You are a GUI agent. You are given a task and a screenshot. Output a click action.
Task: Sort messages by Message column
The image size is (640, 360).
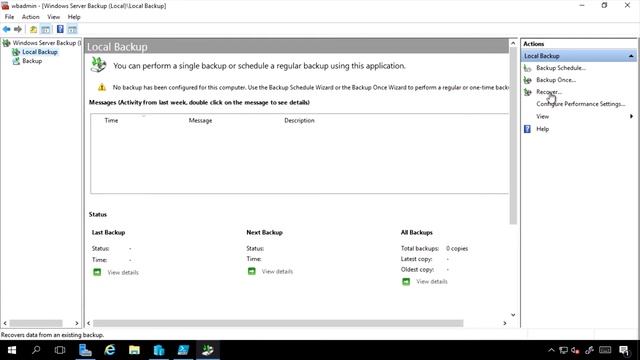point(200,120)
